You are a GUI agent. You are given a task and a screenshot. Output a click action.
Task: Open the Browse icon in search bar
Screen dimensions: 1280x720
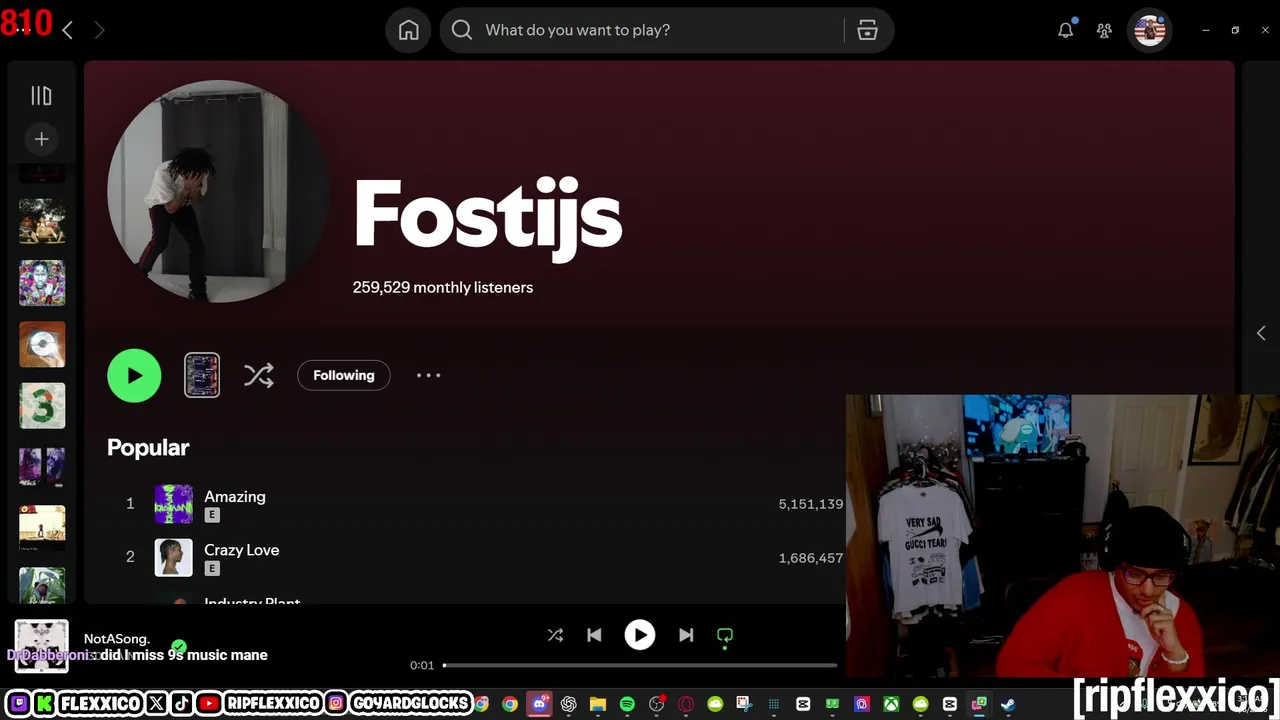[x=867, y=30]
